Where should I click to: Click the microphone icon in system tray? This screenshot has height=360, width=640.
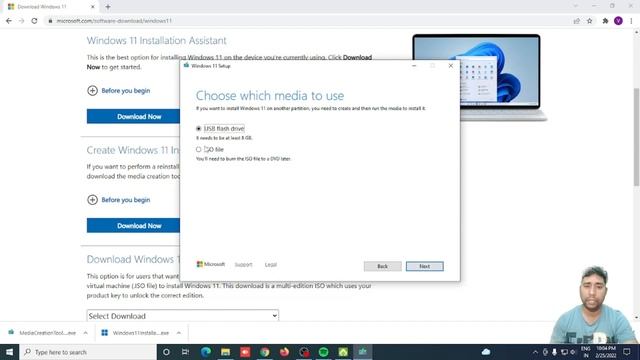(554, 352)
